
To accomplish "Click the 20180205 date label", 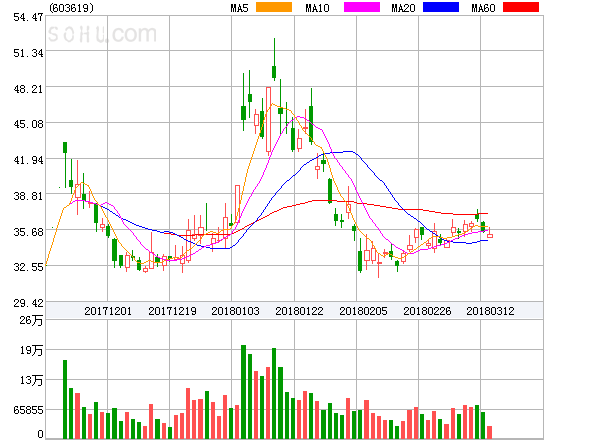I will [x=363, y=311].
